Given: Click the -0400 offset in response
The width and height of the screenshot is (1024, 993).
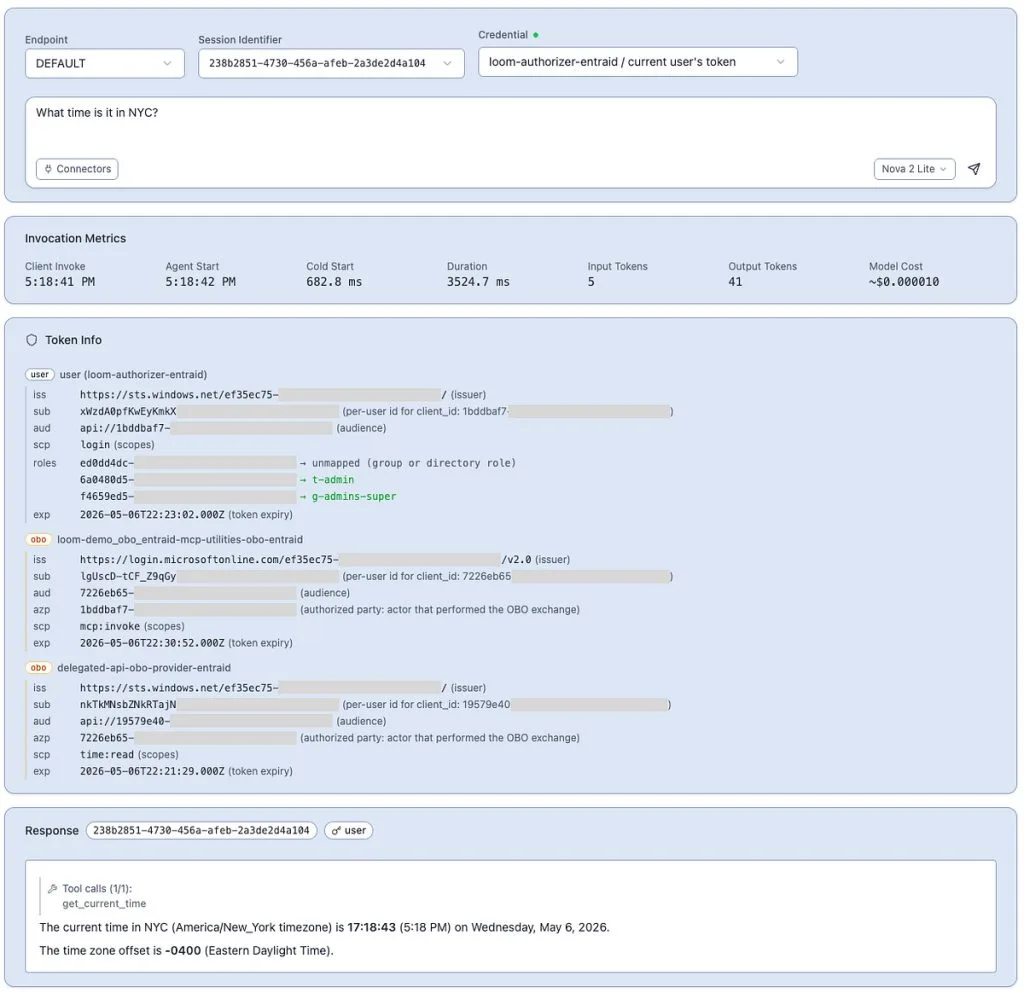Looking at the screenshot, I should (183, 951).
